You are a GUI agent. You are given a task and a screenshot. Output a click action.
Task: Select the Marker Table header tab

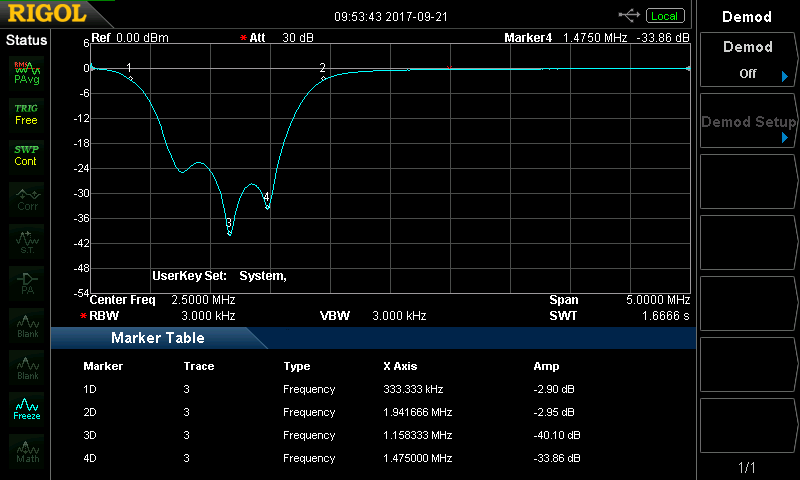click(158, 338)
